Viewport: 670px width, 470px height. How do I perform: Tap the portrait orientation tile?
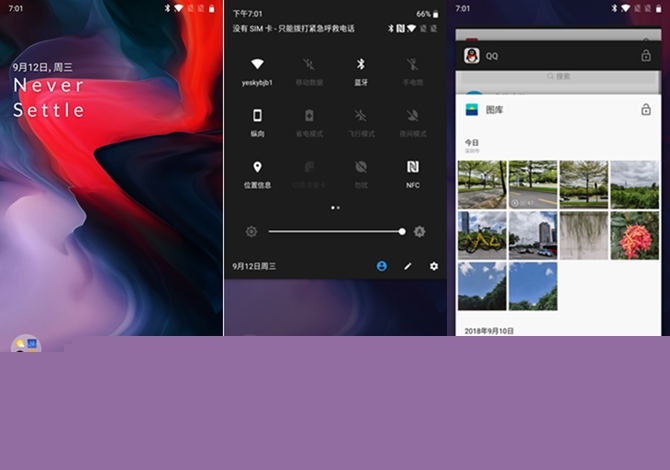257,116
